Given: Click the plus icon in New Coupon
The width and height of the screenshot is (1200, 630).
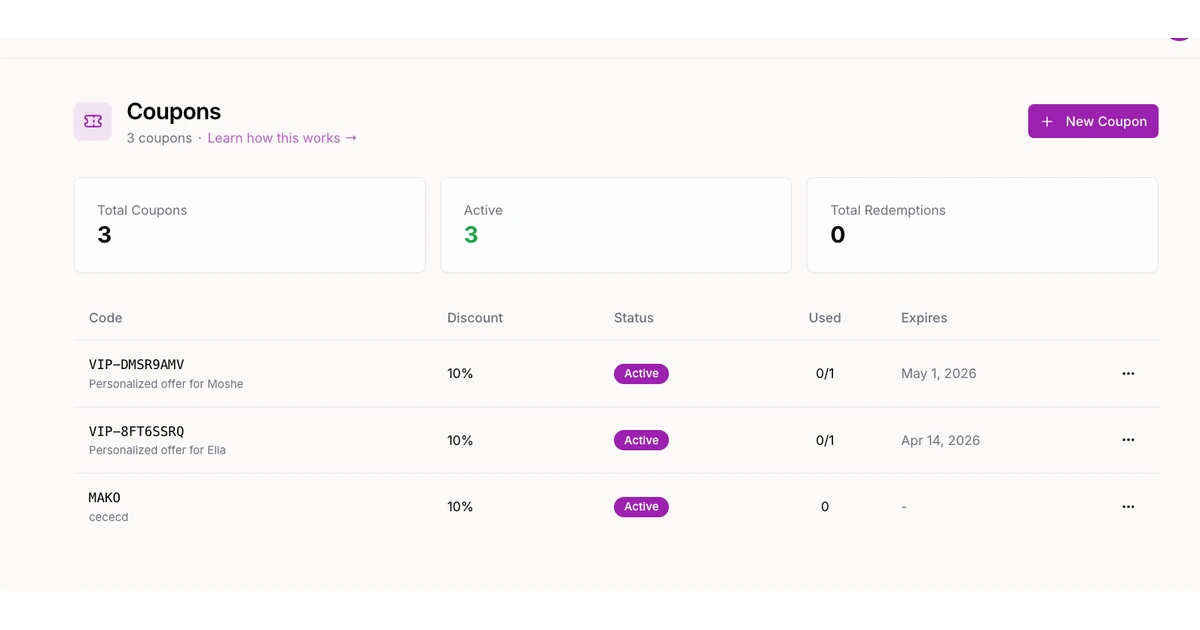Looking at the screenshot, I should [x=1047, y=121].
